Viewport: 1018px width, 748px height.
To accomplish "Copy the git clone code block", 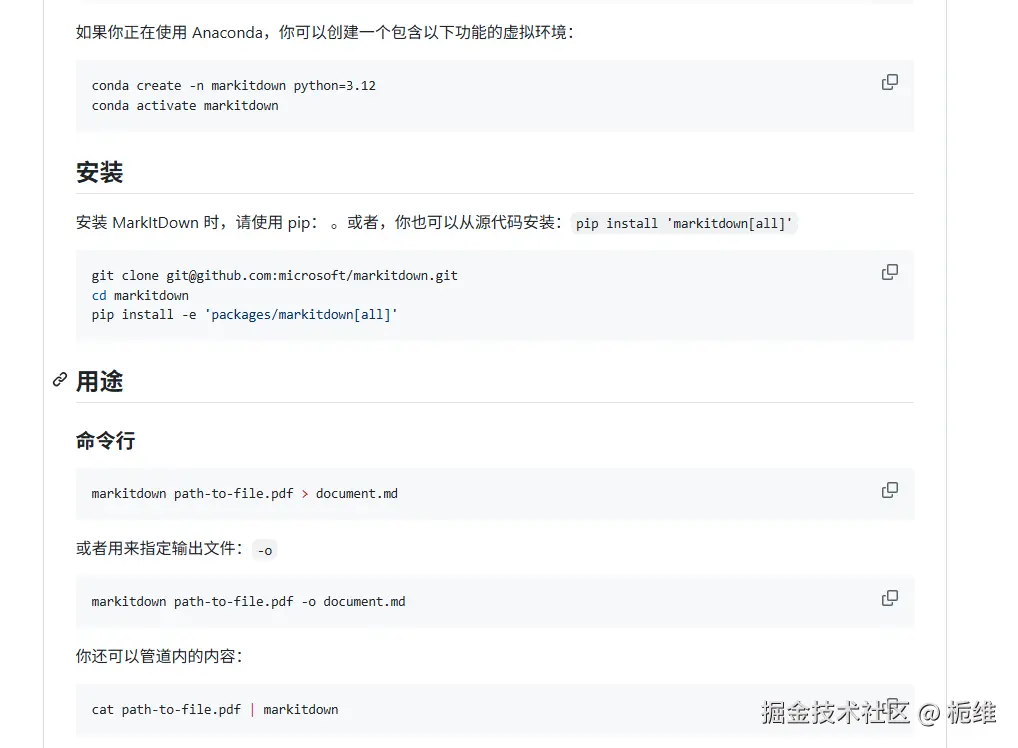I will (889, 273).
